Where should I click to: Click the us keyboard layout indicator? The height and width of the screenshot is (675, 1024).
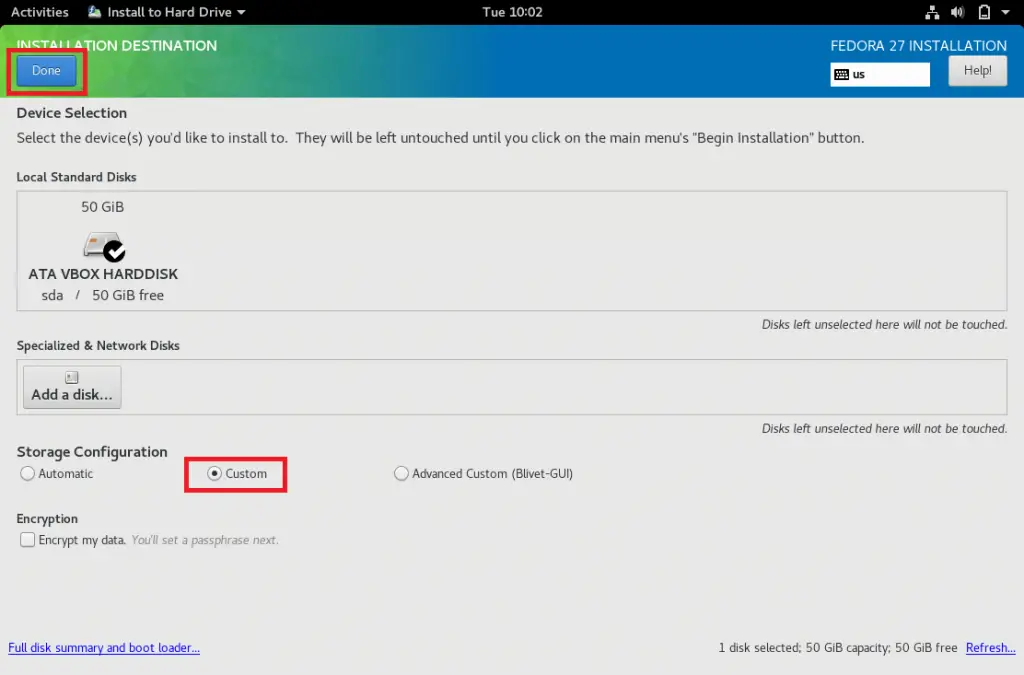[880, 74]
